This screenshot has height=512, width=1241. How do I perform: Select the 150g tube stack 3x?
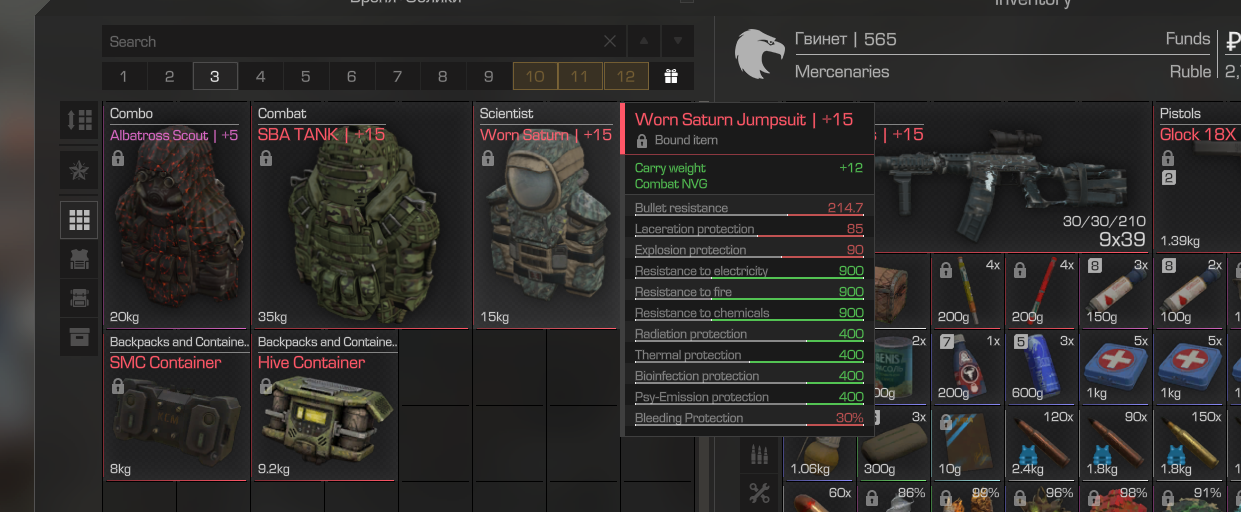pos(1116,291)
